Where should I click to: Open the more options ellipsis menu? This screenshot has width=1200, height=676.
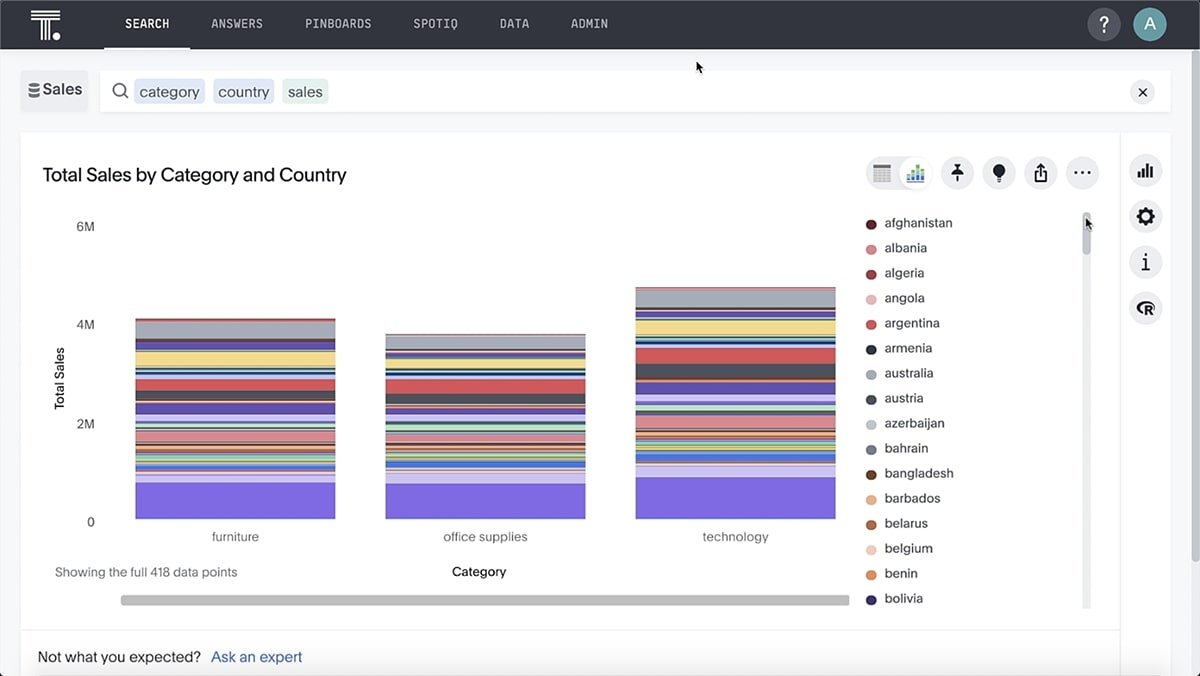[x=1082, y=173]
